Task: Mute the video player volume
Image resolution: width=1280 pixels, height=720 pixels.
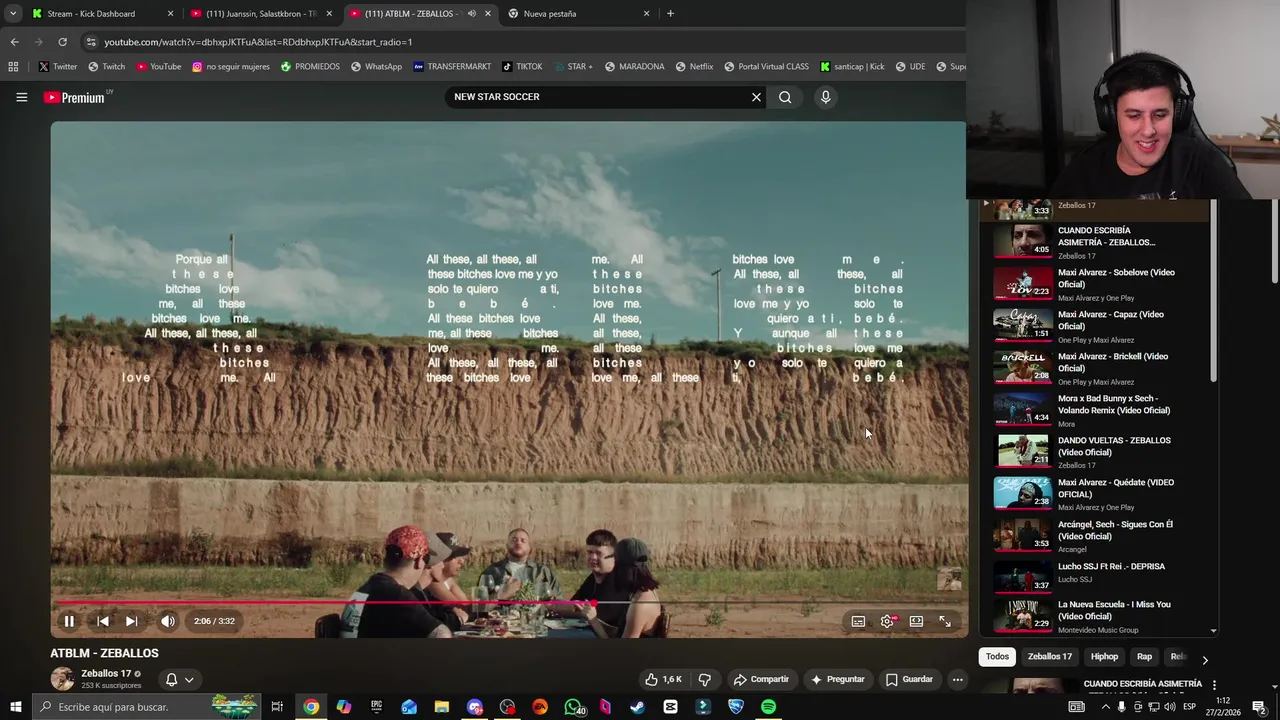Action: tap(168, 621)
